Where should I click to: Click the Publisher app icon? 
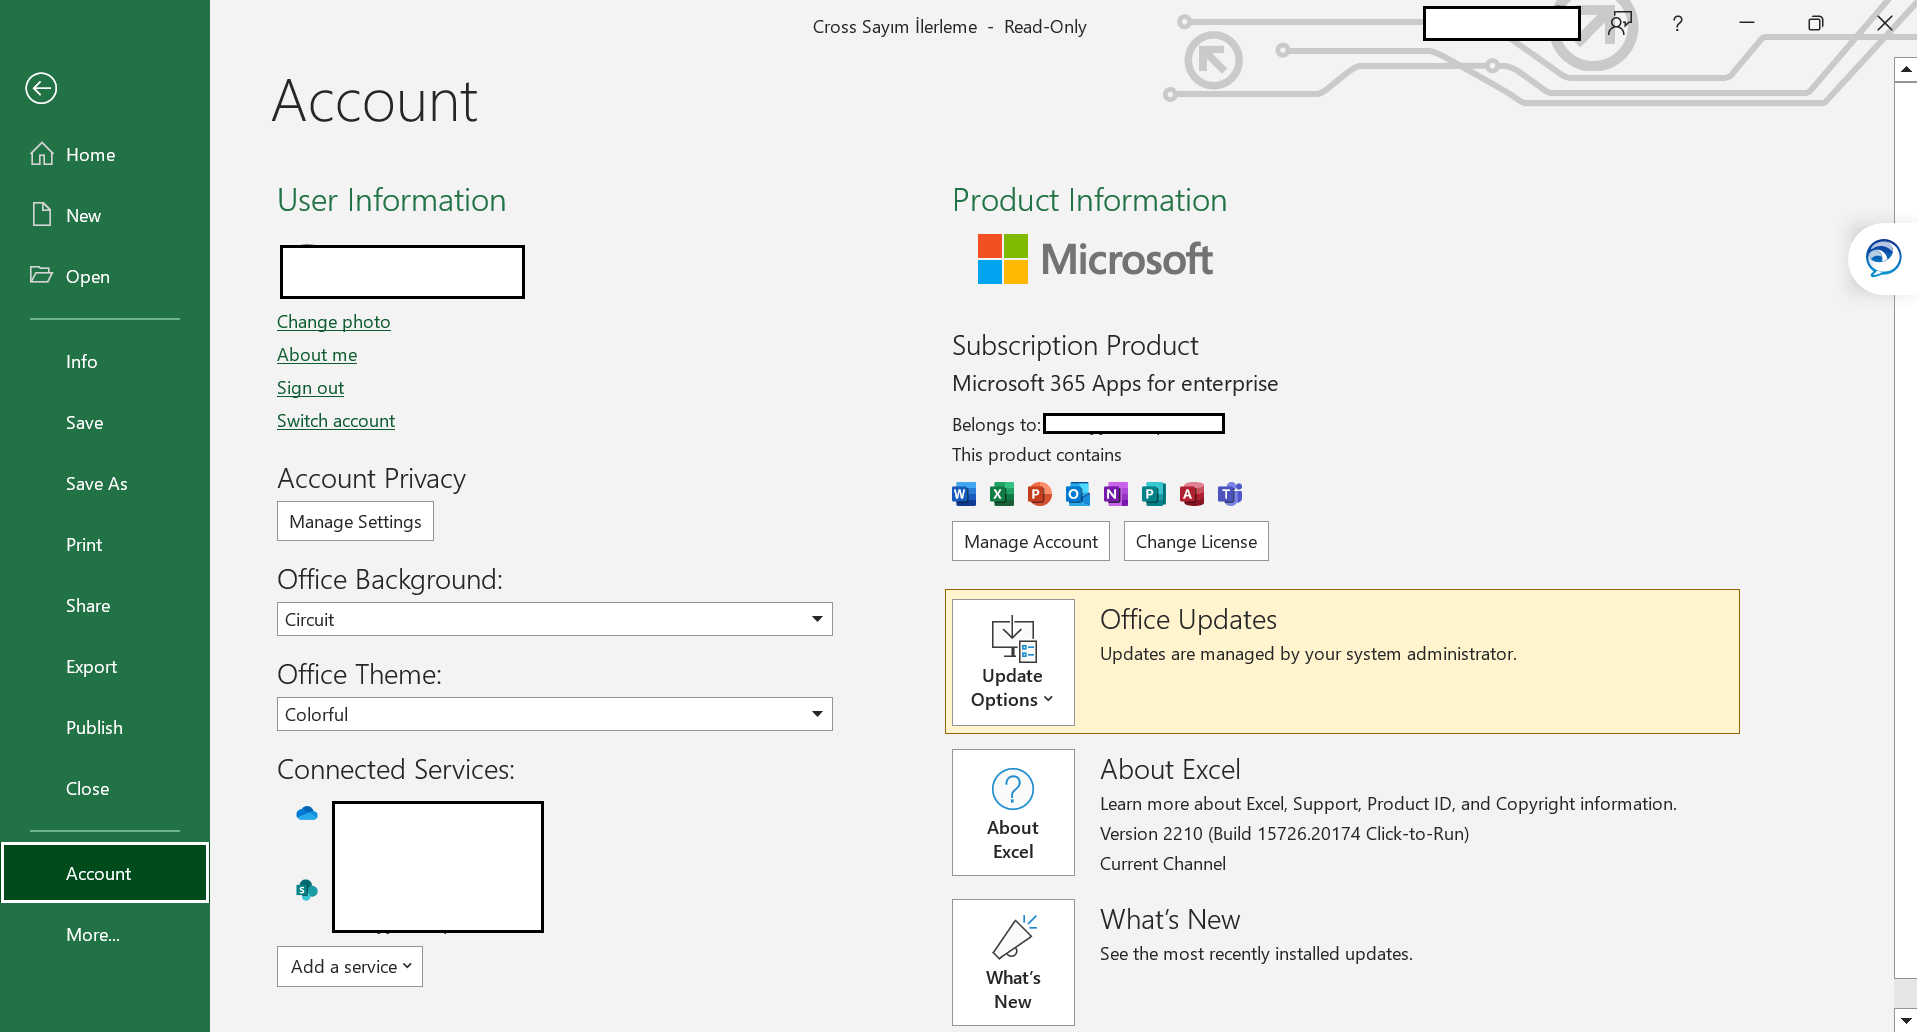point(1154,494)
